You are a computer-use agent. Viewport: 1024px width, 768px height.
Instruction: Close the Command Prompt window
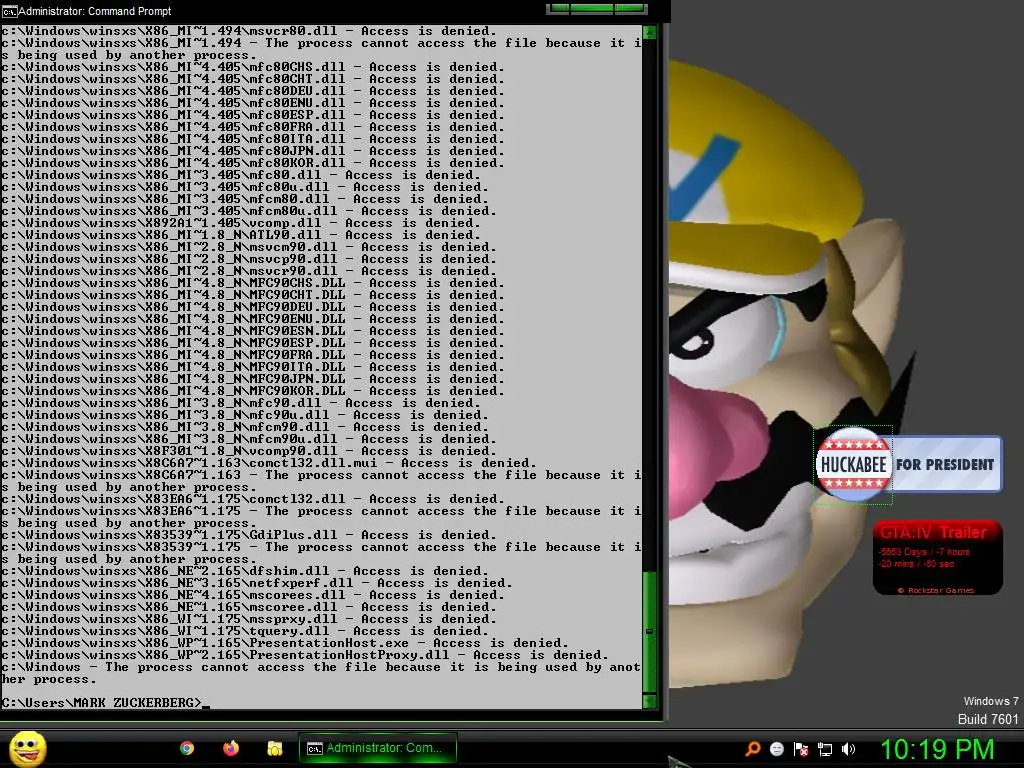[x=630, y=8]
